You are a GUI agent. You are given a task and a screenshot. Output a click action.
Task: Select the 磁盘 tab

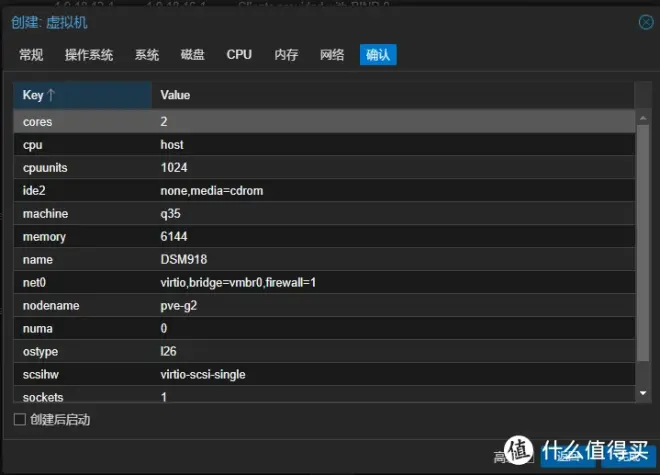[x=193, y=55]
